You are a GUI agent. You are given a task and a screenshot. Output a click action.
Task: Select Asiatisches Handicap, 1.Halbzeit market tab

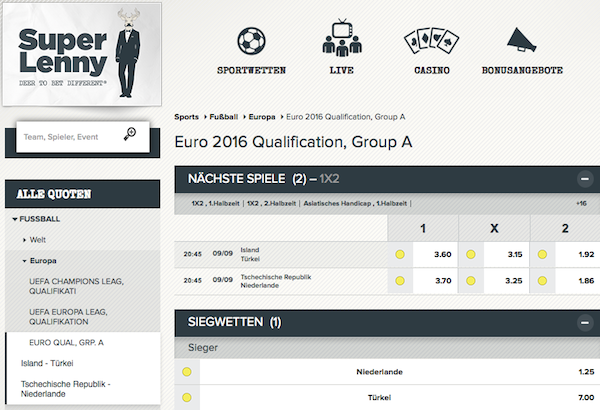(x=355, y=204)
